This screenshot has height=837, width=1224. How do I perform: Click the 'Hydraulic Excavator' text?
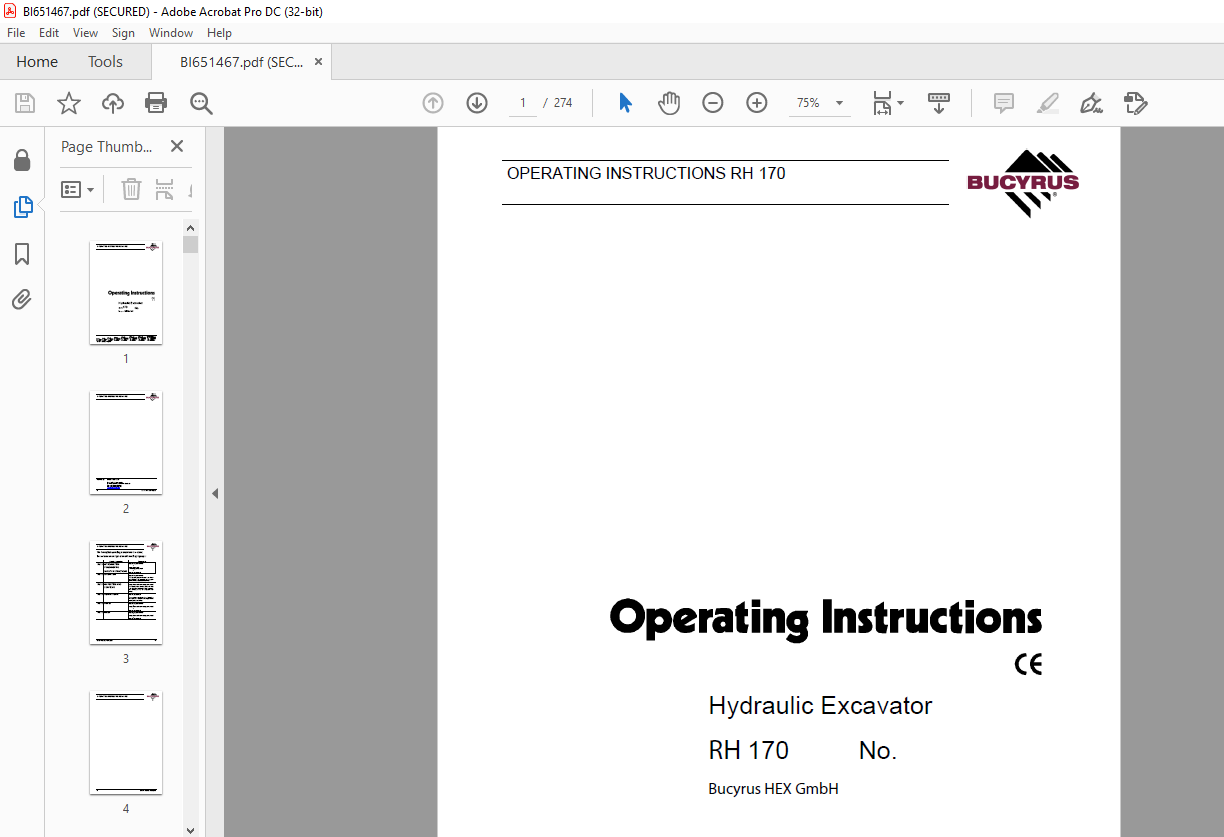click(x=820, y=705)
